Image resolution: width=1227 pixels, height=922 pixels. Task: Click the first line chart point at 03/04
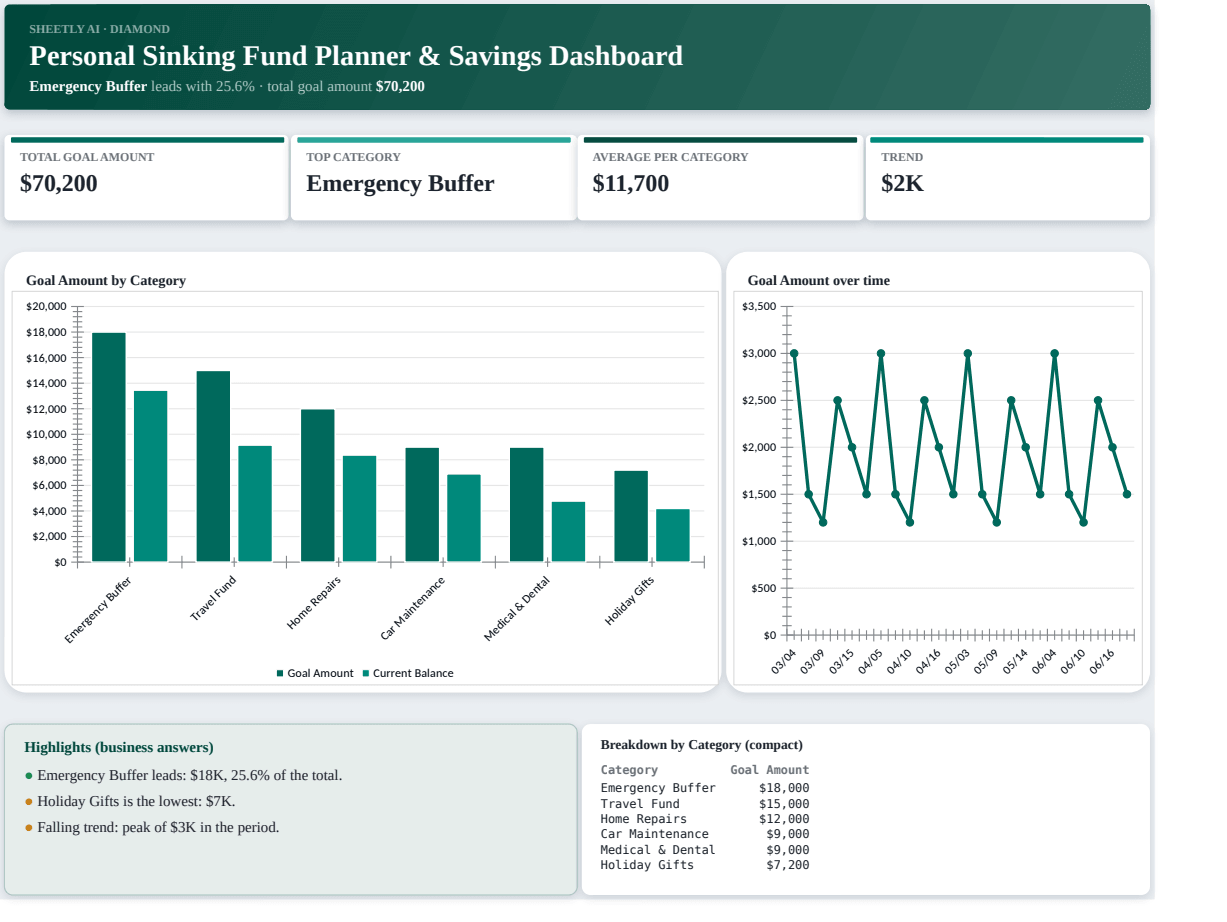[x=794, y=353]
